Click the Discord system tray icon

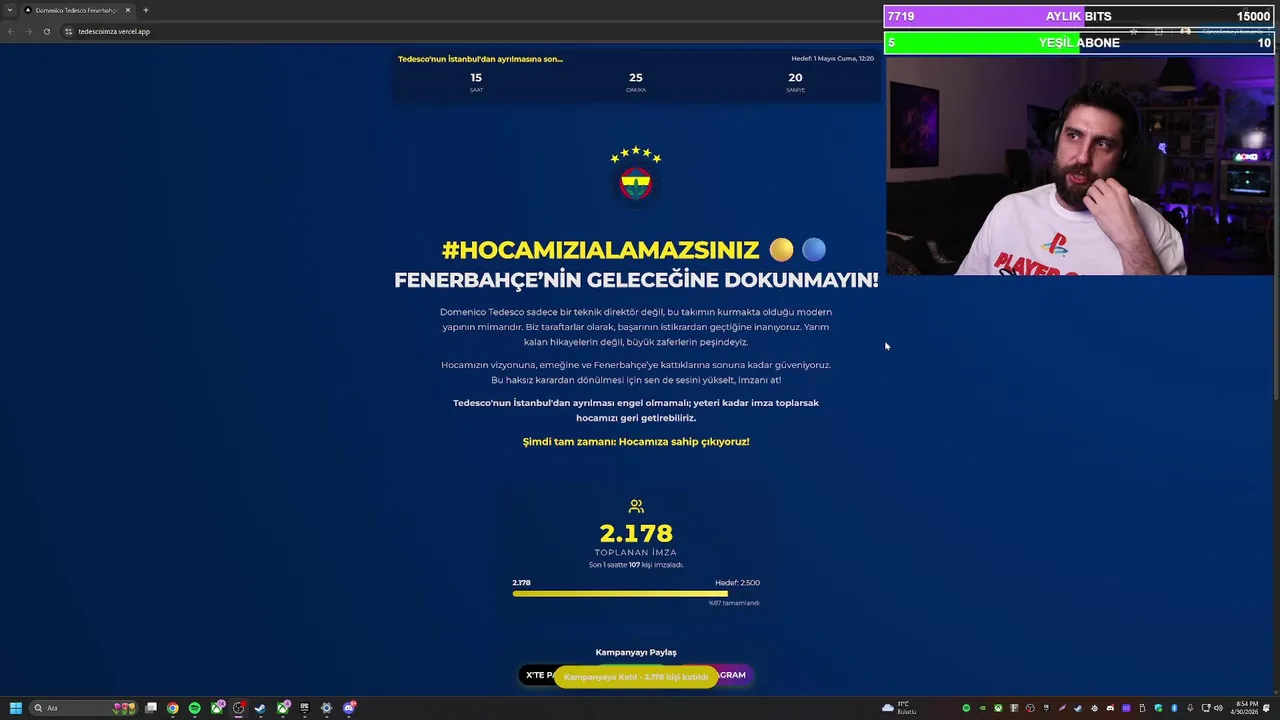(1110, 708)
